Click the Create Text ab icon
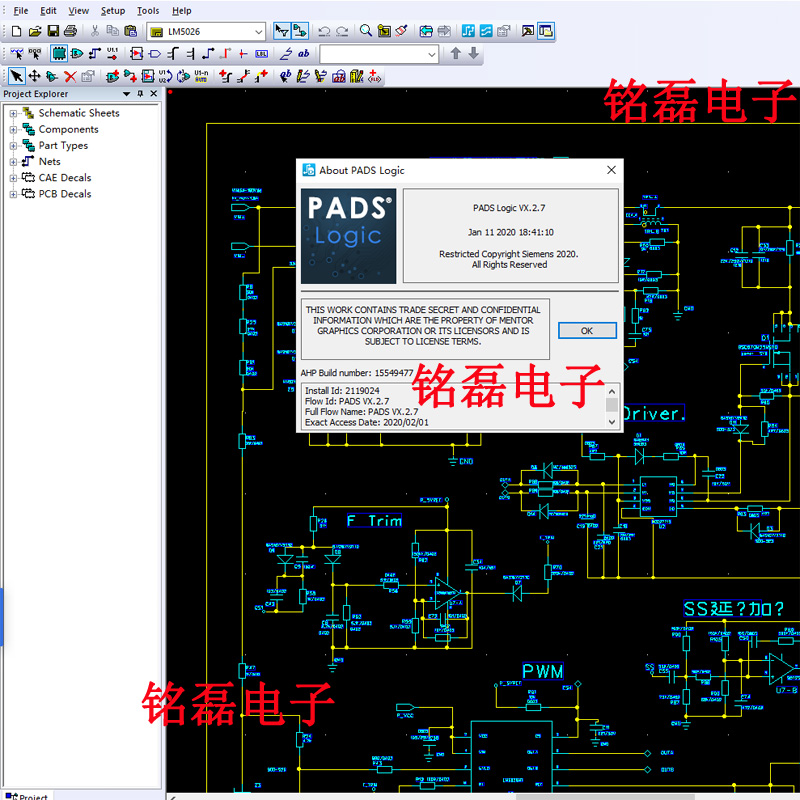 [286, 77]
